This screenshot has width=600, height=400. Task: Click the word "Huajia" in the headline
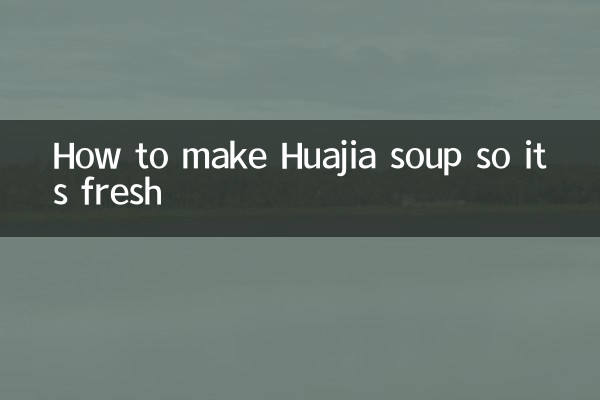tap(328, 159)
